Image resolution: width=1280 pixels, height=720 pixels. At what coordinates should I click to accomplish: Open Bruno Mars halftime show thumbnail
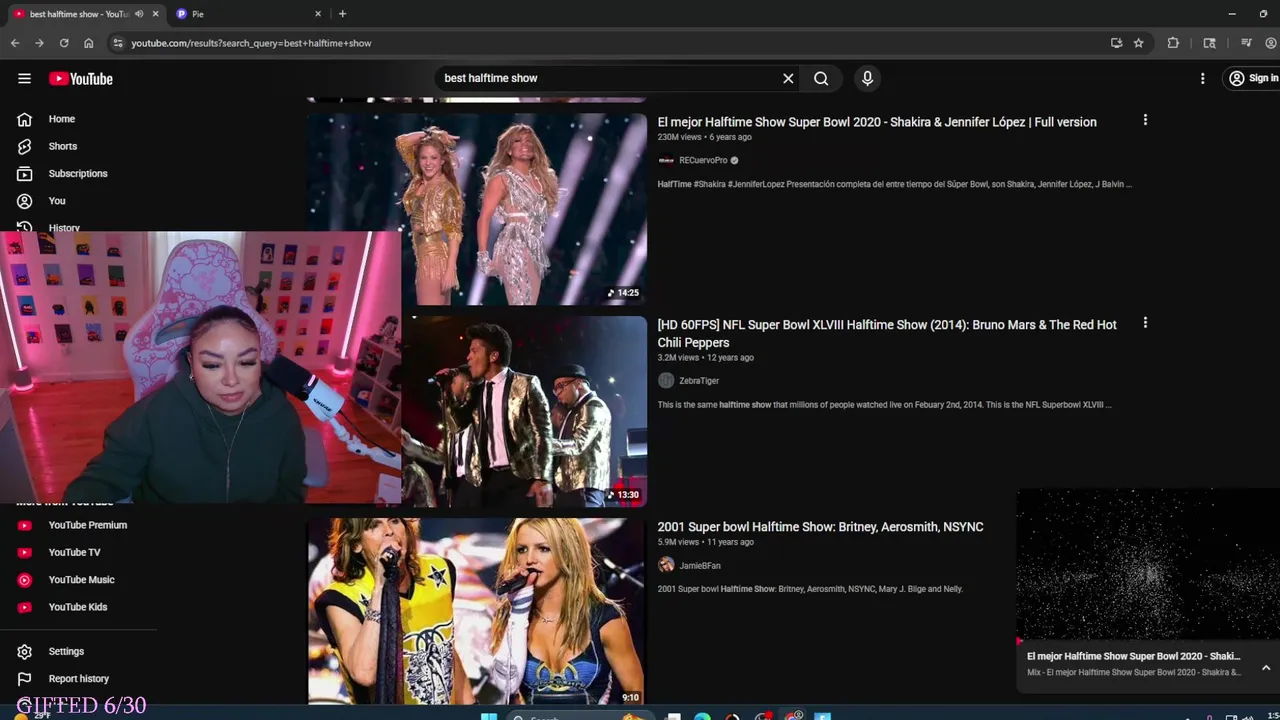point(524,411)
